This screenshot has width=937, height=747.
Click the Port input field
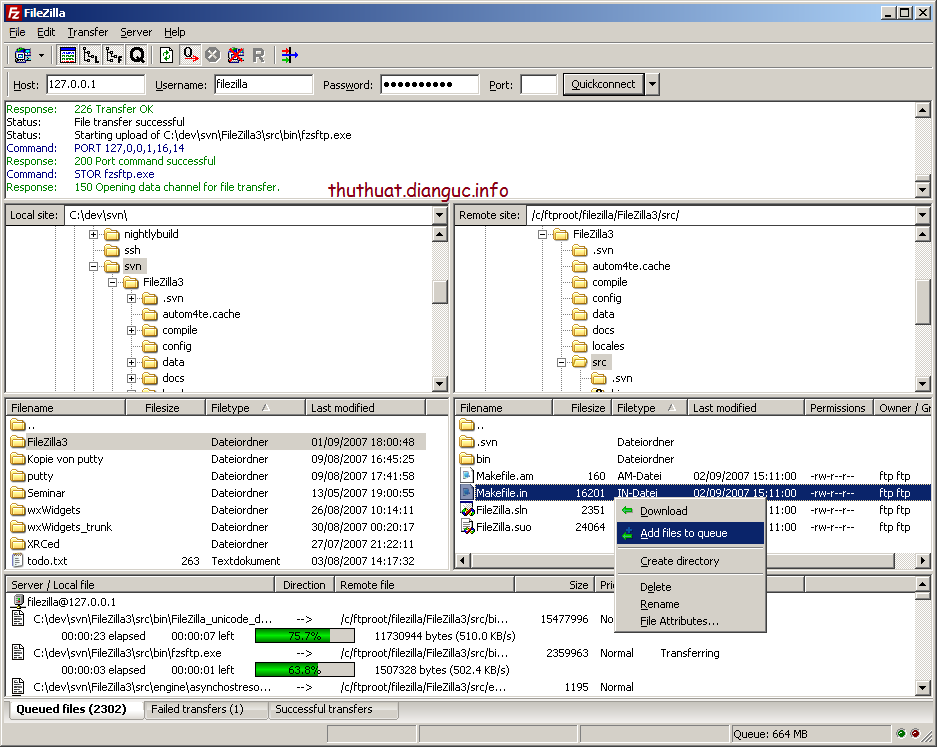point(539,84)
